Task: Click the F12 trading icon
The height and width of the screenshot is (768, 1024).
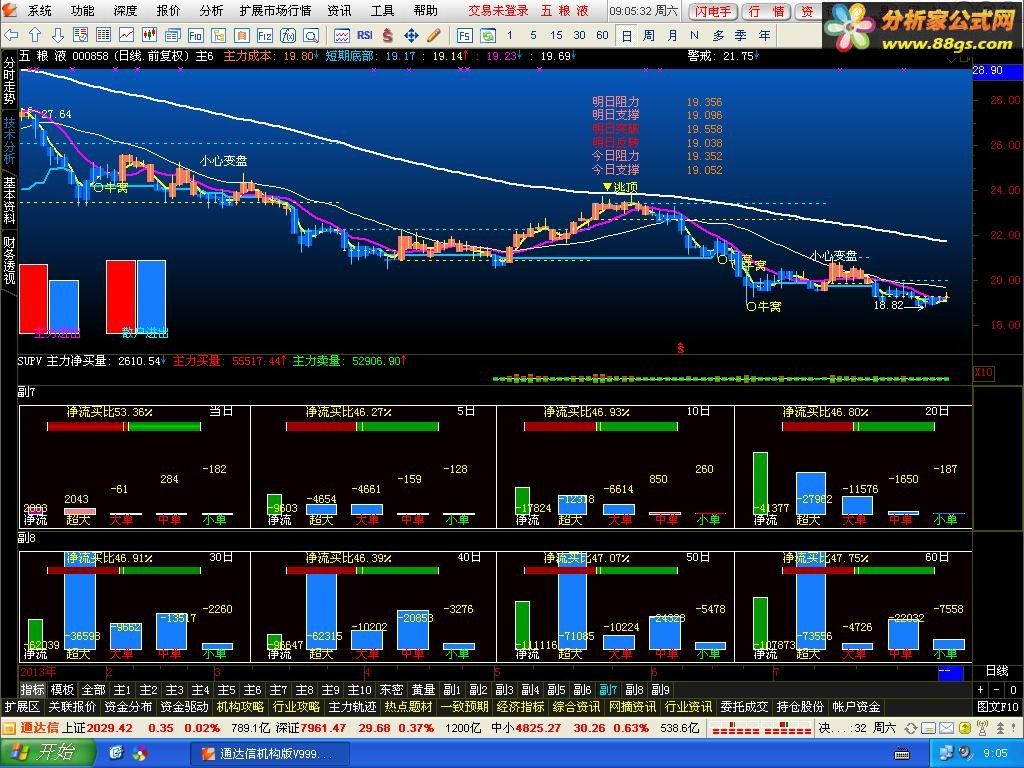Action: tap(264, 35)
